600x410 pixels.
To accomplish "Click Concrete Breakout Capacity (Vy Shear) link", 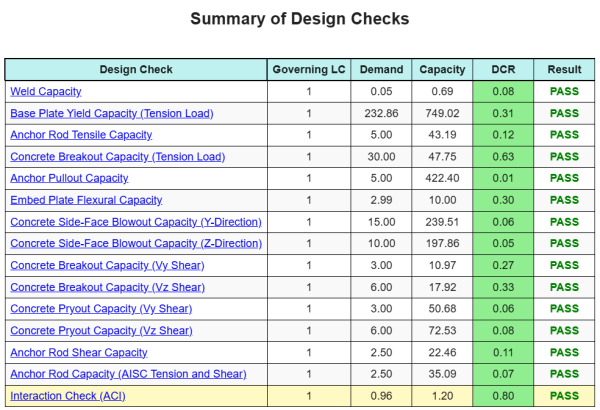I will point(107,265).
